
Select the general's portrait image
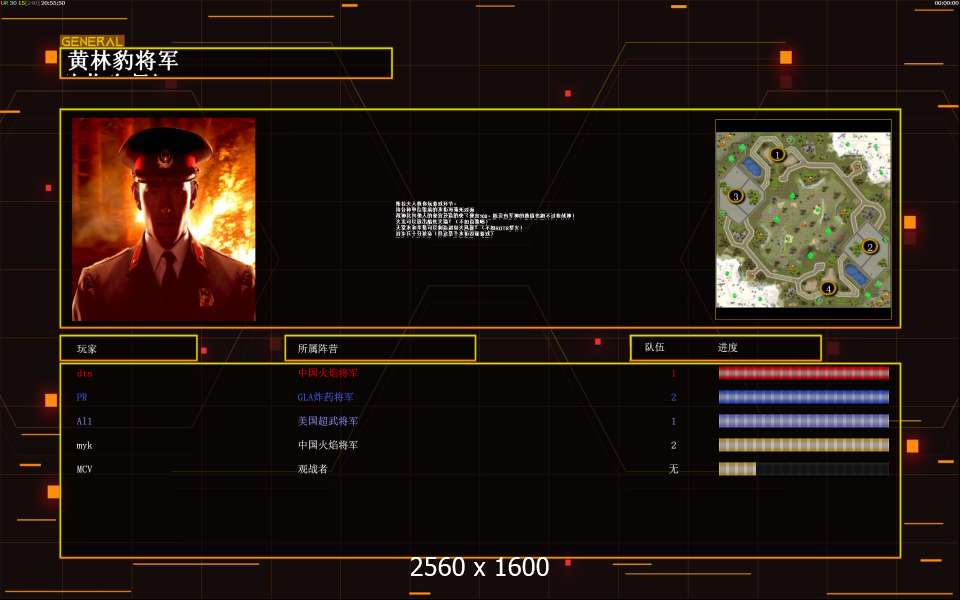(x=163, y=219)
